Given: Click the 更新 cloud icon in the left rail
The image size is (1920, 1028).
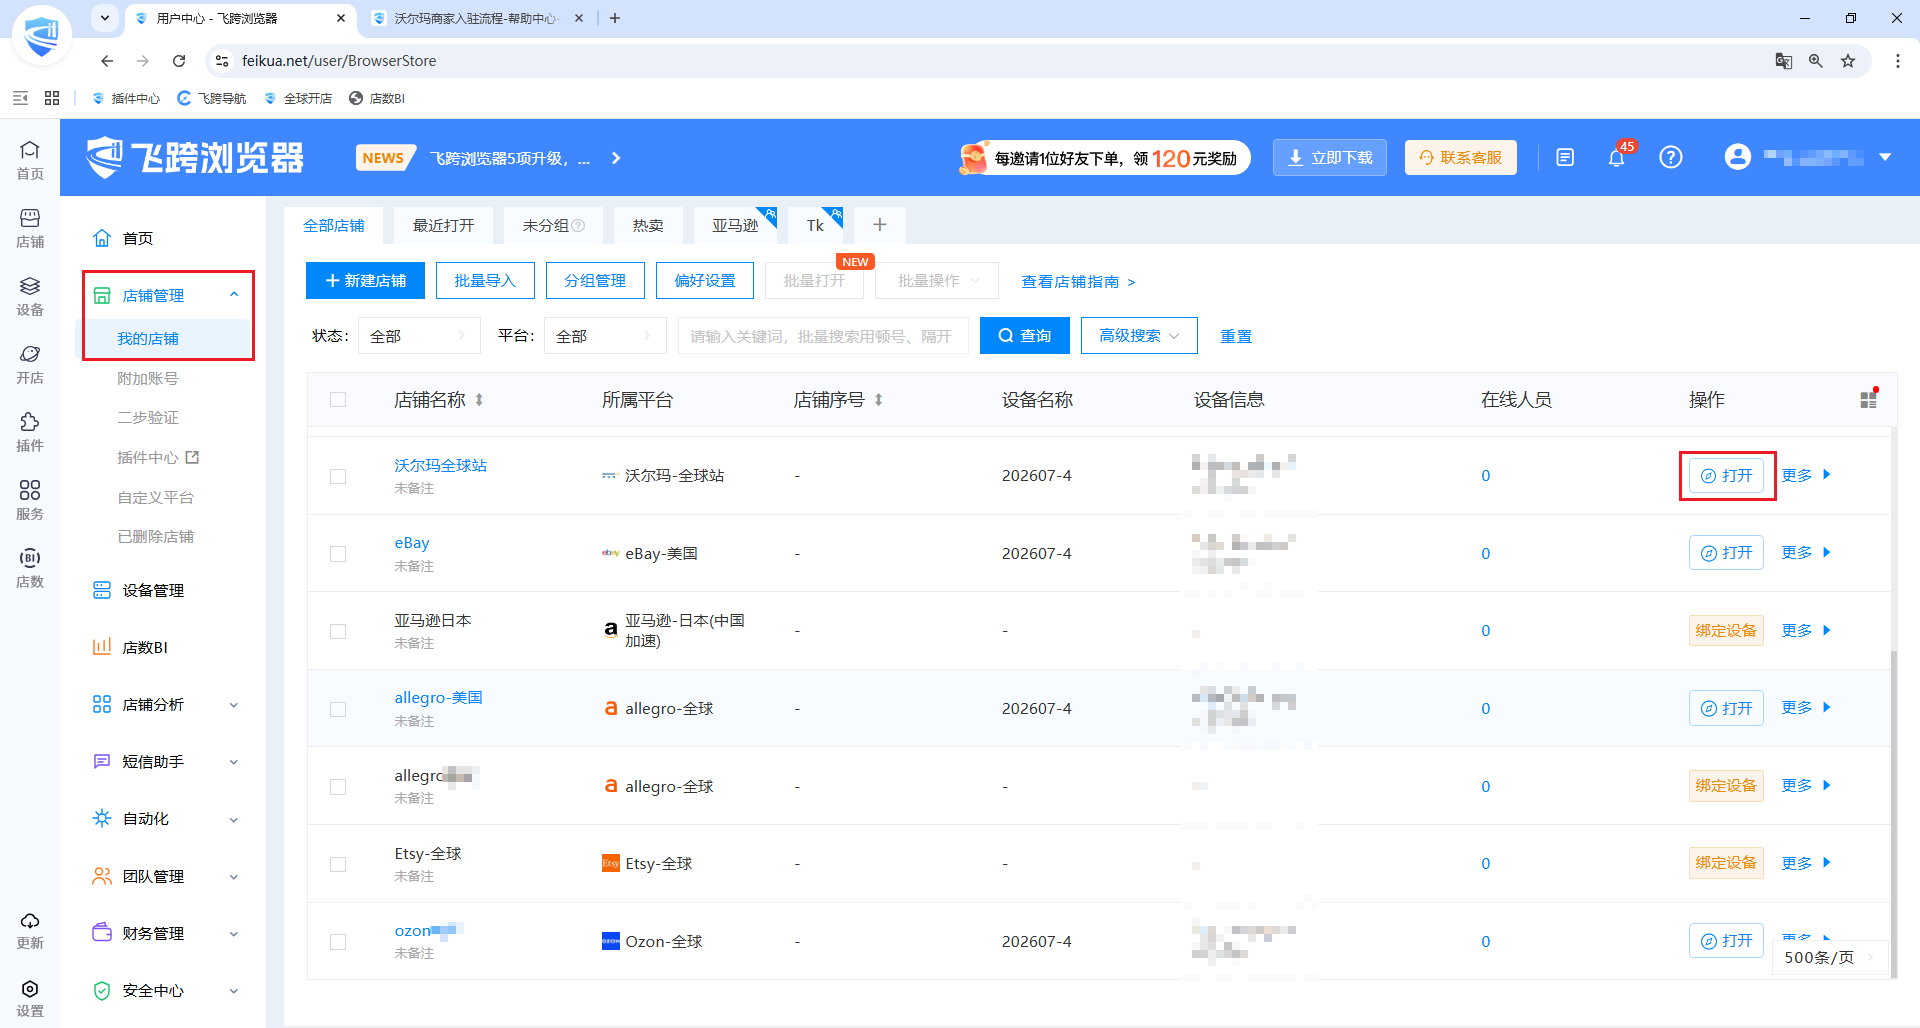Looking at the screenshot, I should 30,930.
